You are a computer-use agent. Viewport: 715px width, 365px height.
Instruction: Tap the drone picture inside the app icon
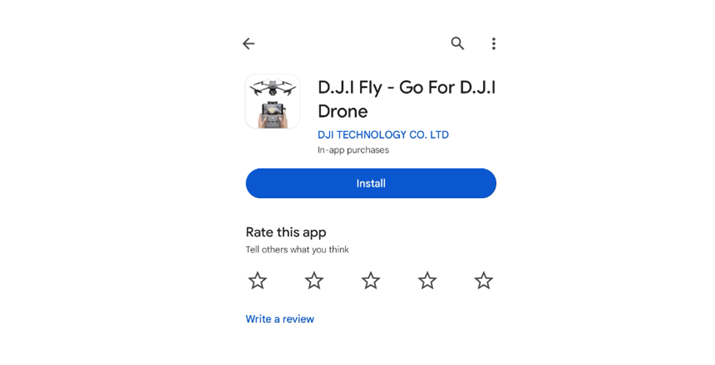273,87
